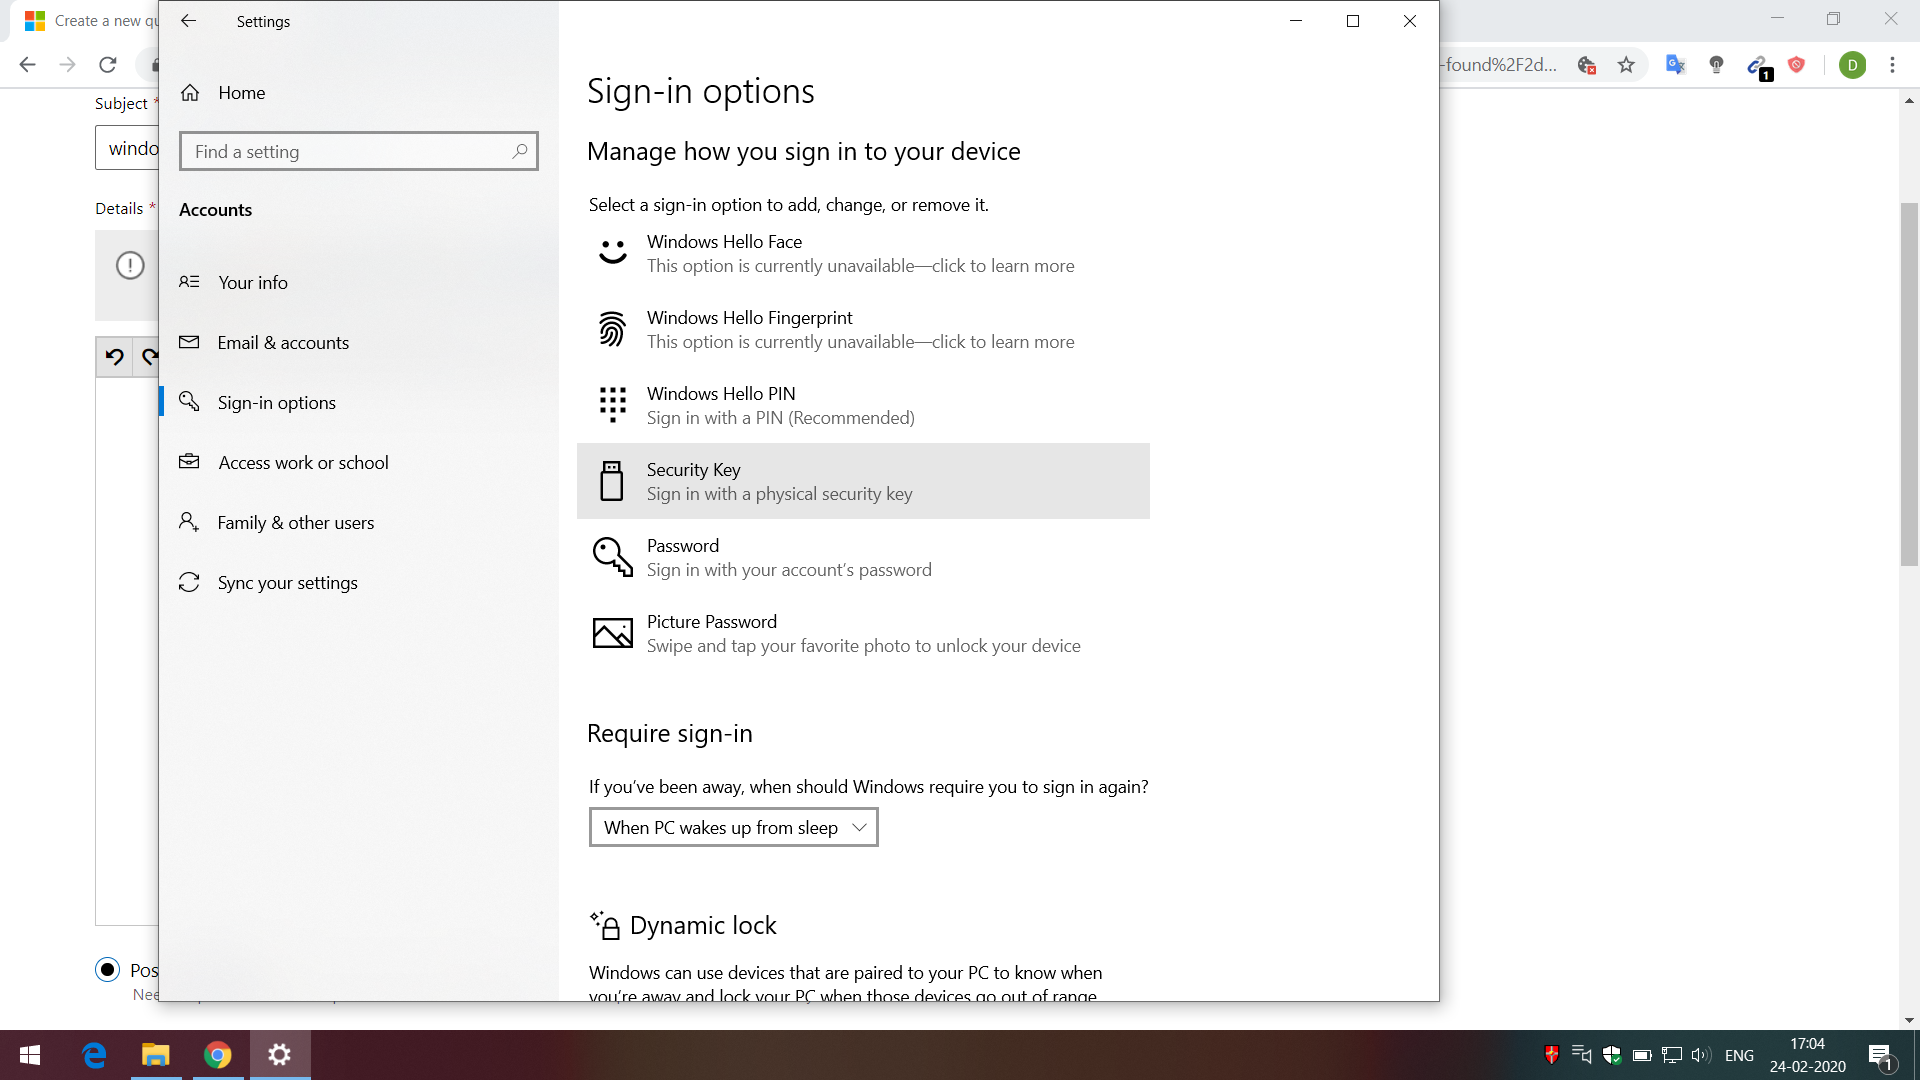
Task: Click the fingerprint icon
Action: [x=612, y=328]
